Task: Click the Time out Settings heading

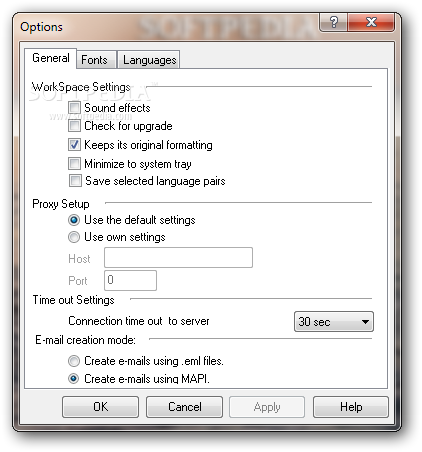Action: point(73,300)
